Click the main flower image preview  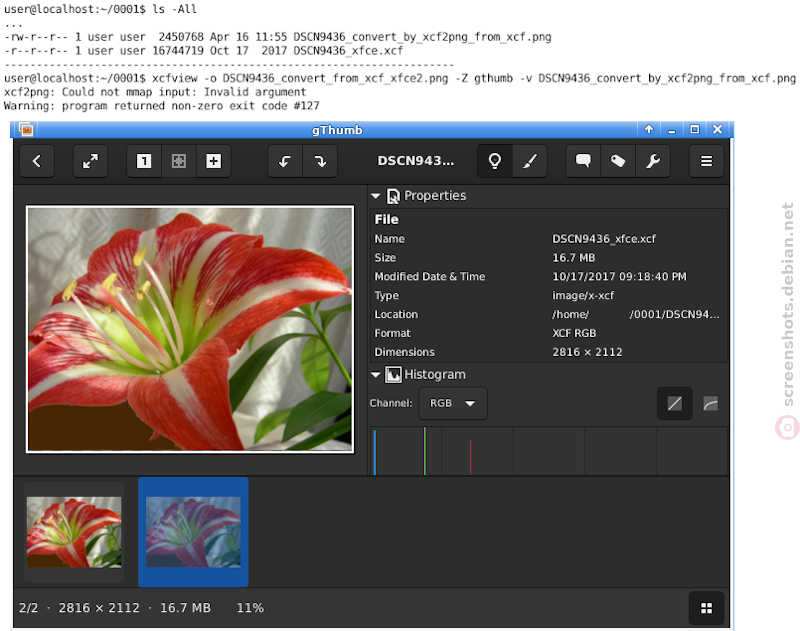click(x=190, y=329)
